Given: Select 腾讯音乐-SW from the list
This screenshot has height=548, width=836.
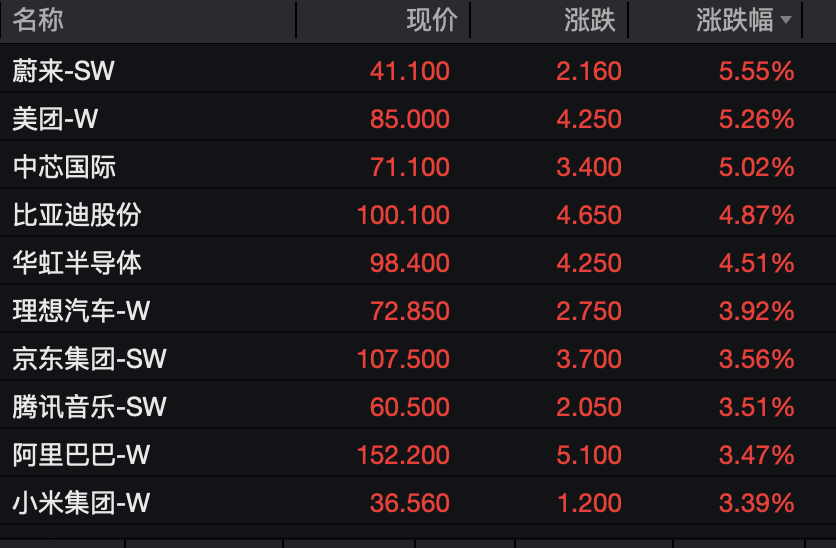Looking at the screenshot, I should (x=89, y=407).
